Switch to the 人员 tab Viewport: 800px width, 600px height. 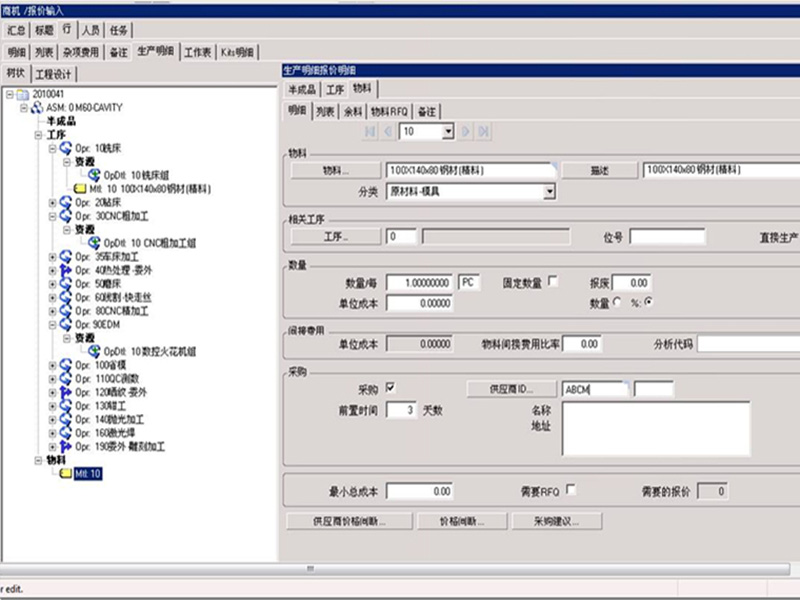coord(91,31)
